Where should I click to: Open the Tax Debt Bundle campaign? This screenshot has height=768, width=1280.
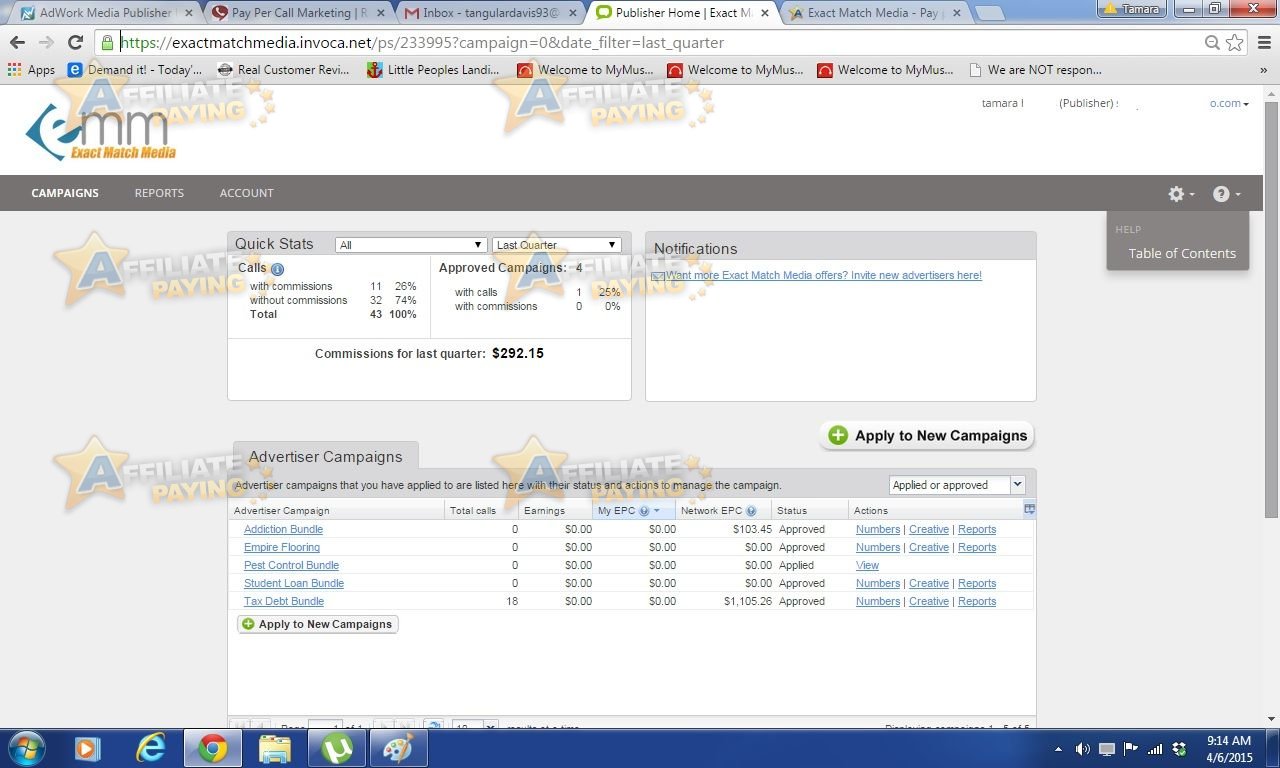coord(284,601)
